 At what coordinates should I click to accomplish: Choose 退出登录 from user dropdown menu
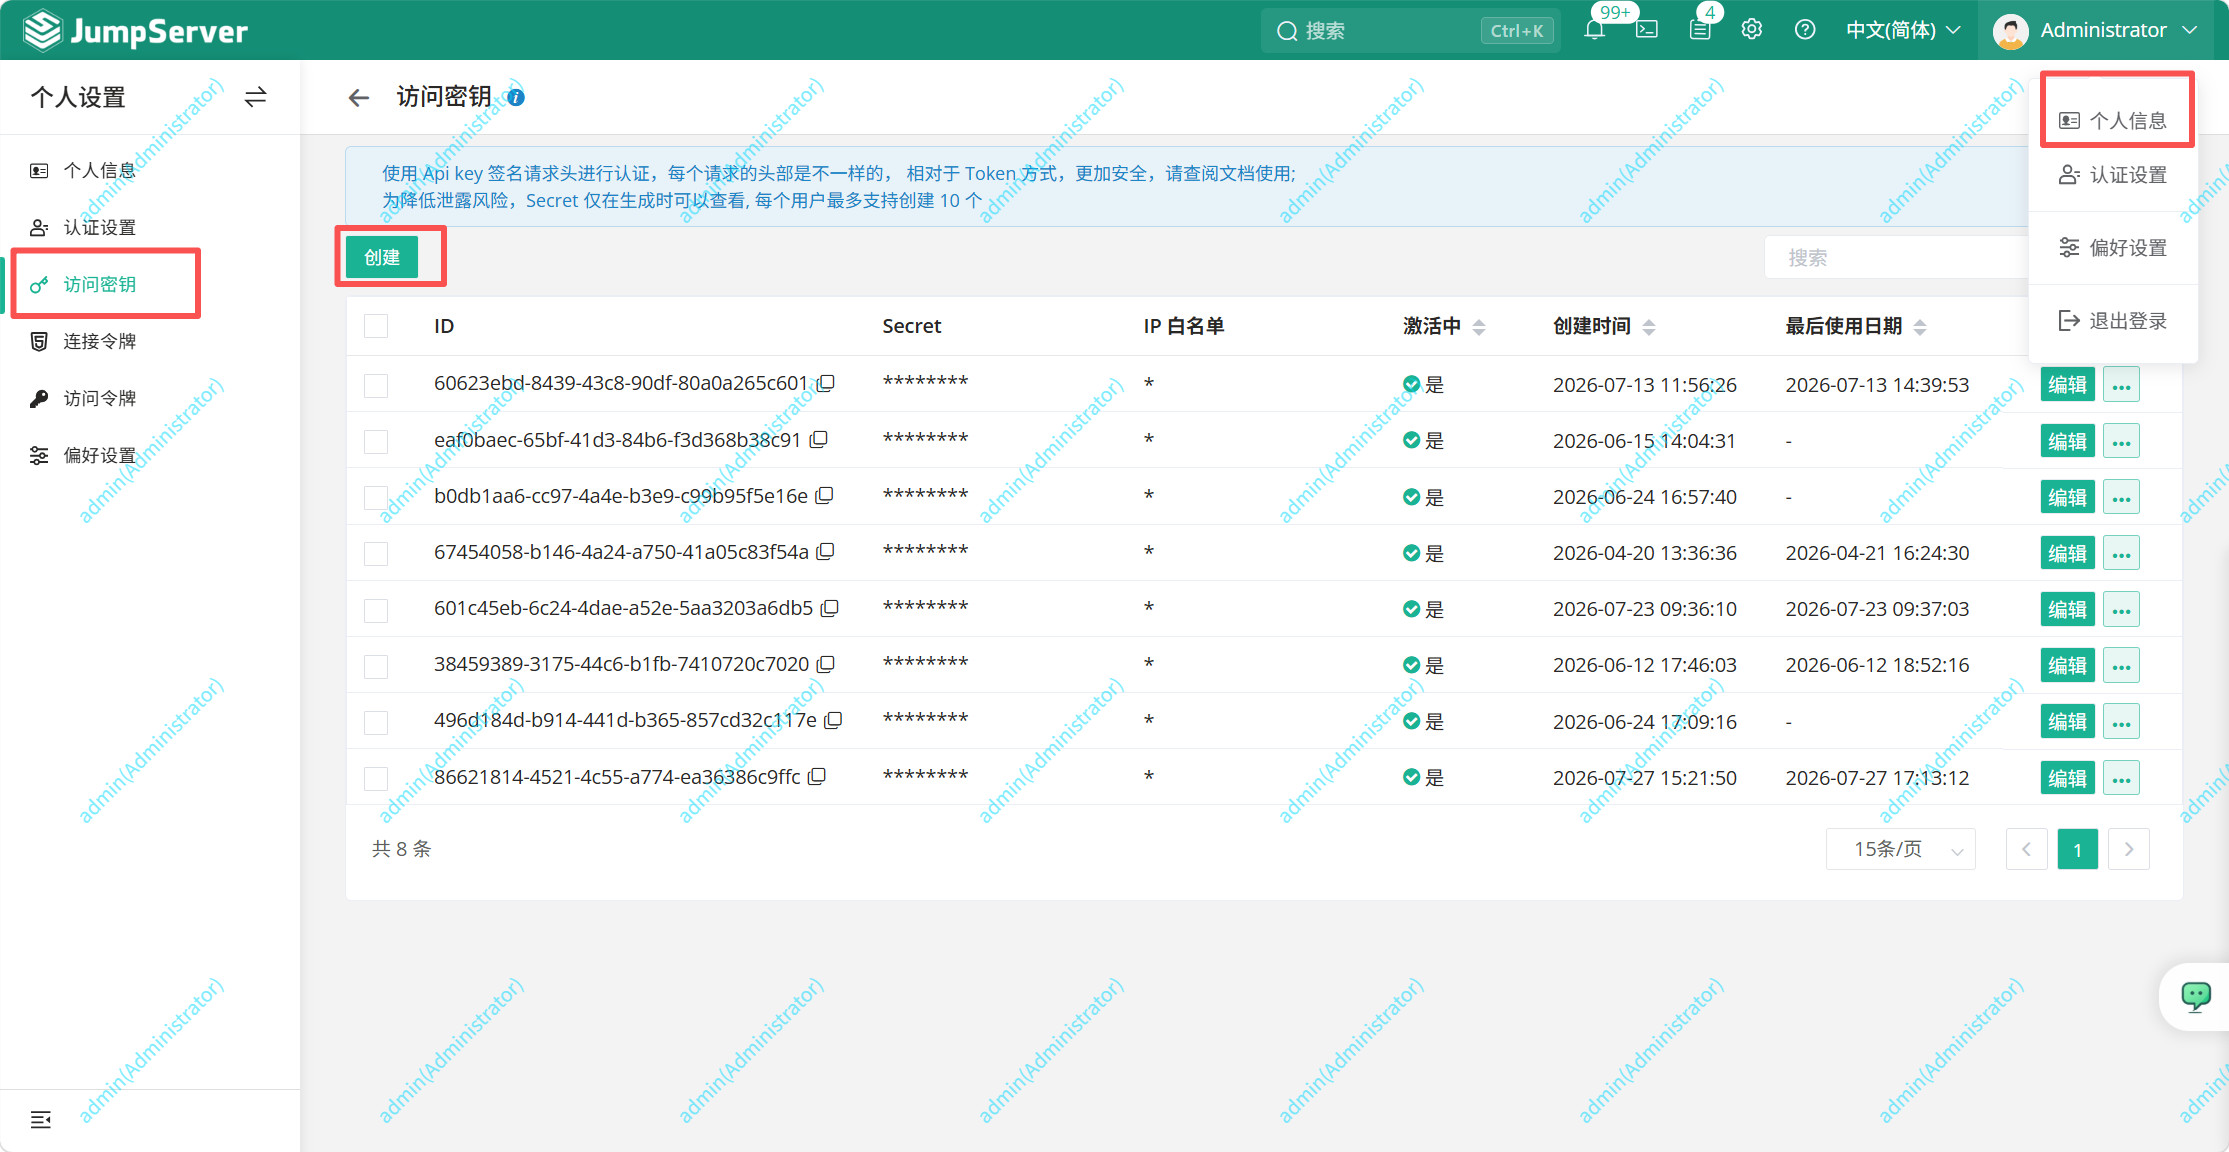coord(2113,321)
